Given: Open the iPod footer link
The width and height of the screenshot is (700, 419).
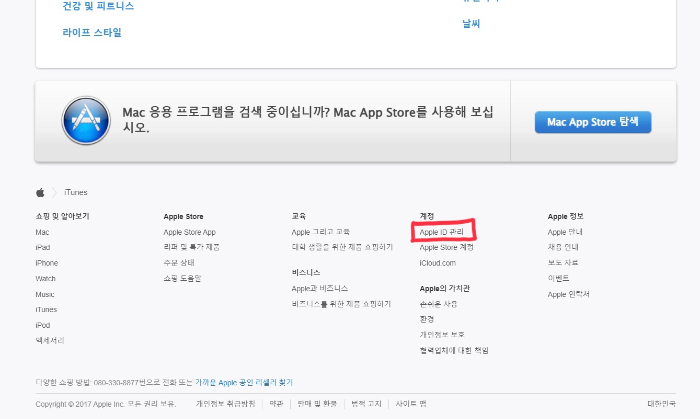Looking at the screenshot, I should 43,325.
